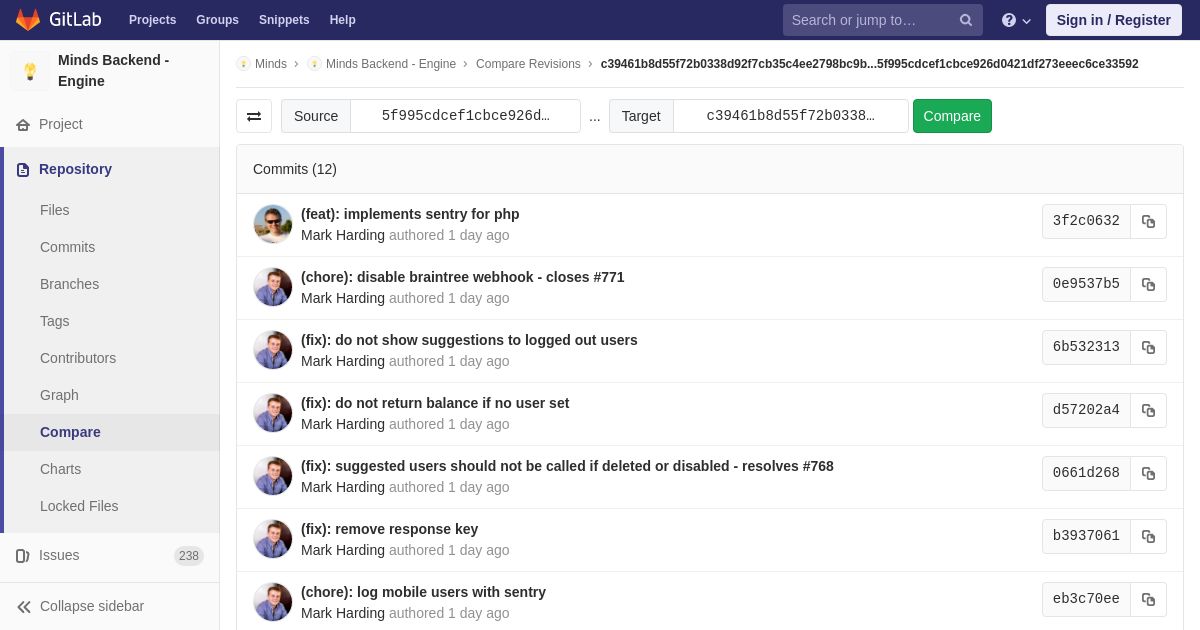Open the Source revision dropdown
Image resolution: width=1200 pixels, height=630 pixels.
click(x=465, y=116)
